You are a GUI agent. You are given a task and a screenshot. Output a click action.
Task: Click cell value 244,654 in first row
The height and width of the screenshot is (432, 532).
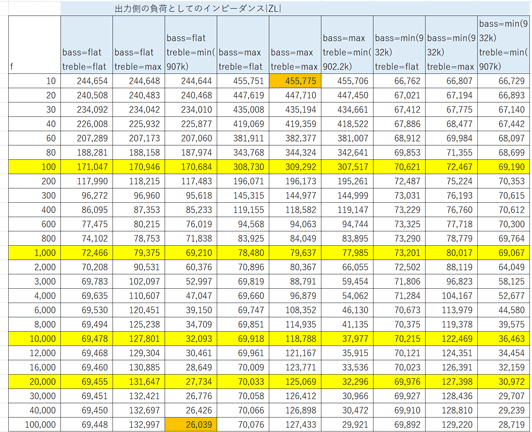click(x=87, y=81)
